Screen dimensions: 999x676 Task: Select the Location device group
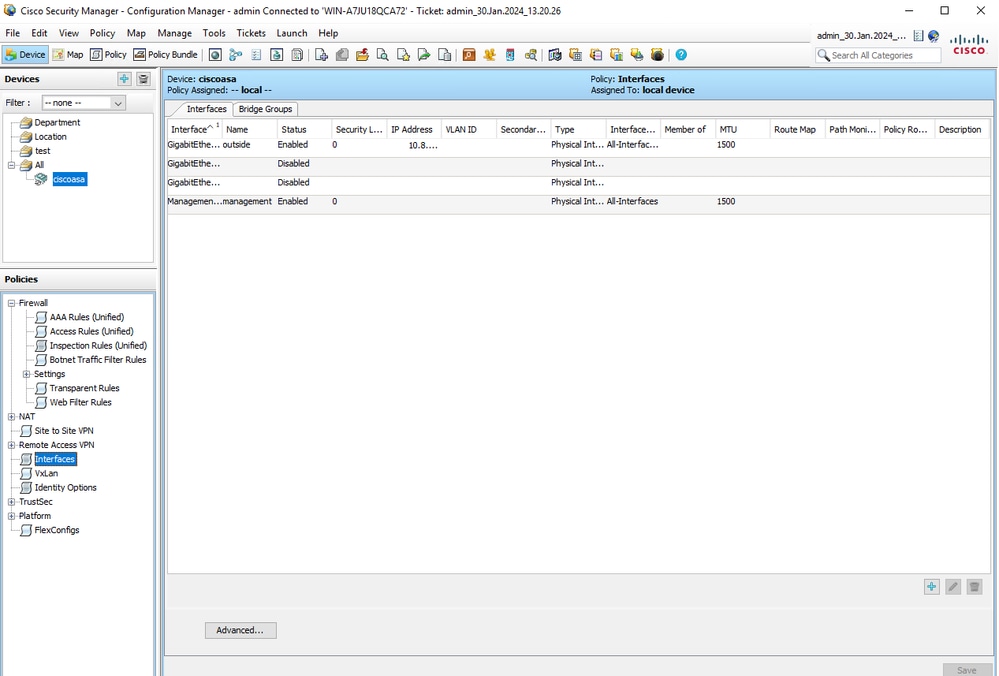[50, 136]
